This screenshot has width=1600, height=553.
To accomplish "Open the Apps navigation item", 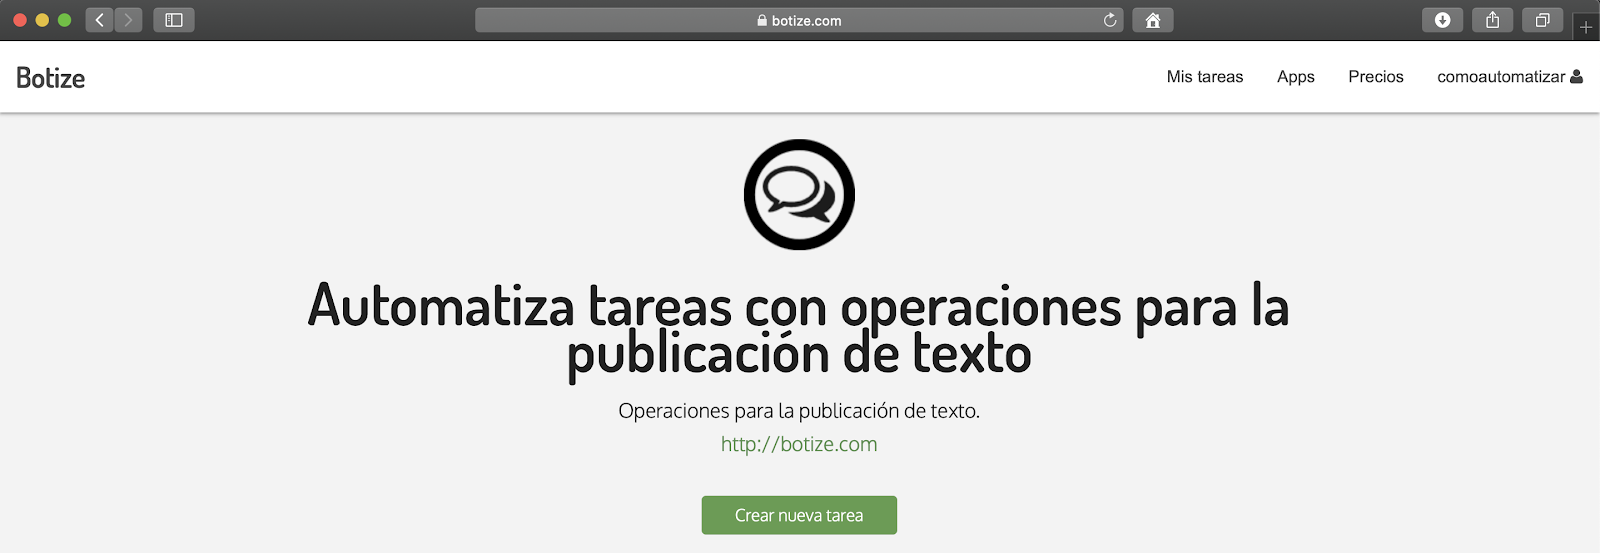I will (x=1296, y=77).
